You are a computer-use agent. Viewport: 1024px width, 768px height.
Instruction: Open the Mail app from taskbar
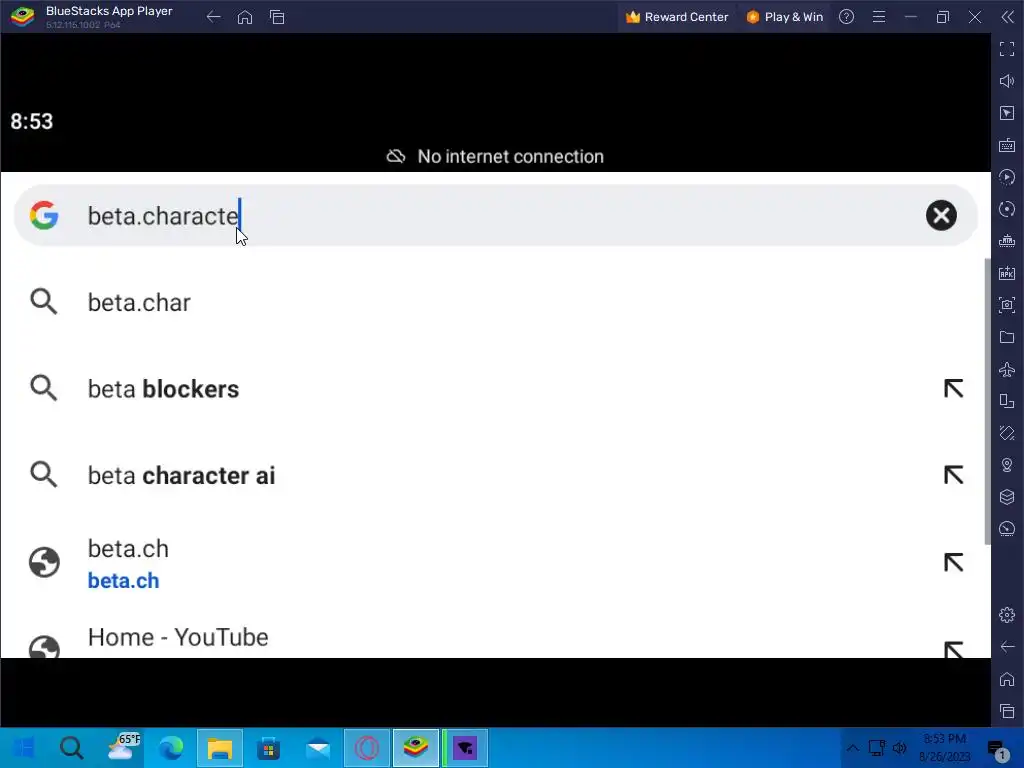pyautogui.click(x=318, y=748)
